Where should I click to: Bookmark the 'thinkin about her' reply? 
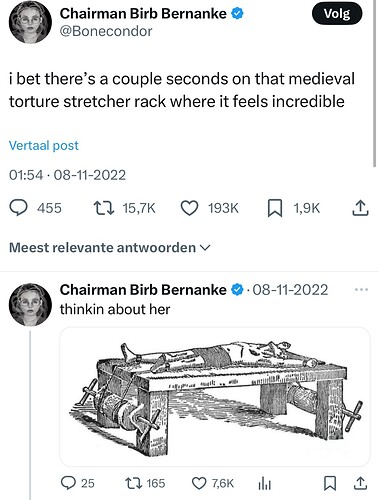click(330, 483)
